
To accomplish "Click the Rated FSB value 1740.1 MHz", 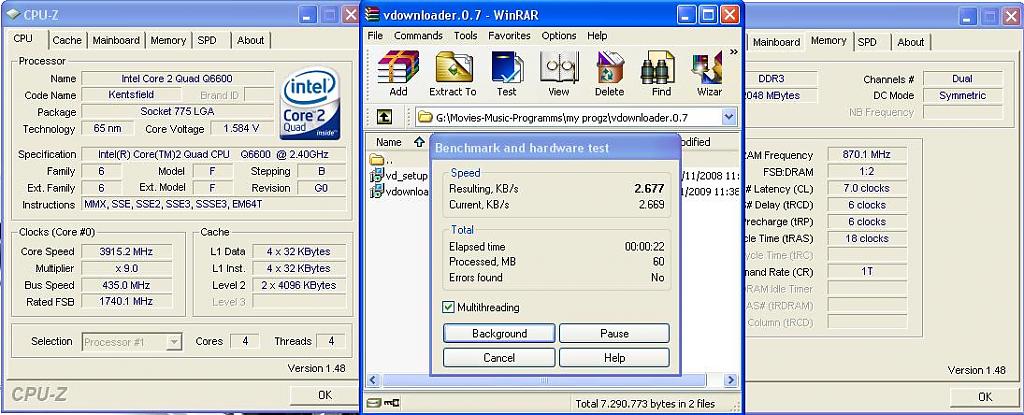I will 127,301.
